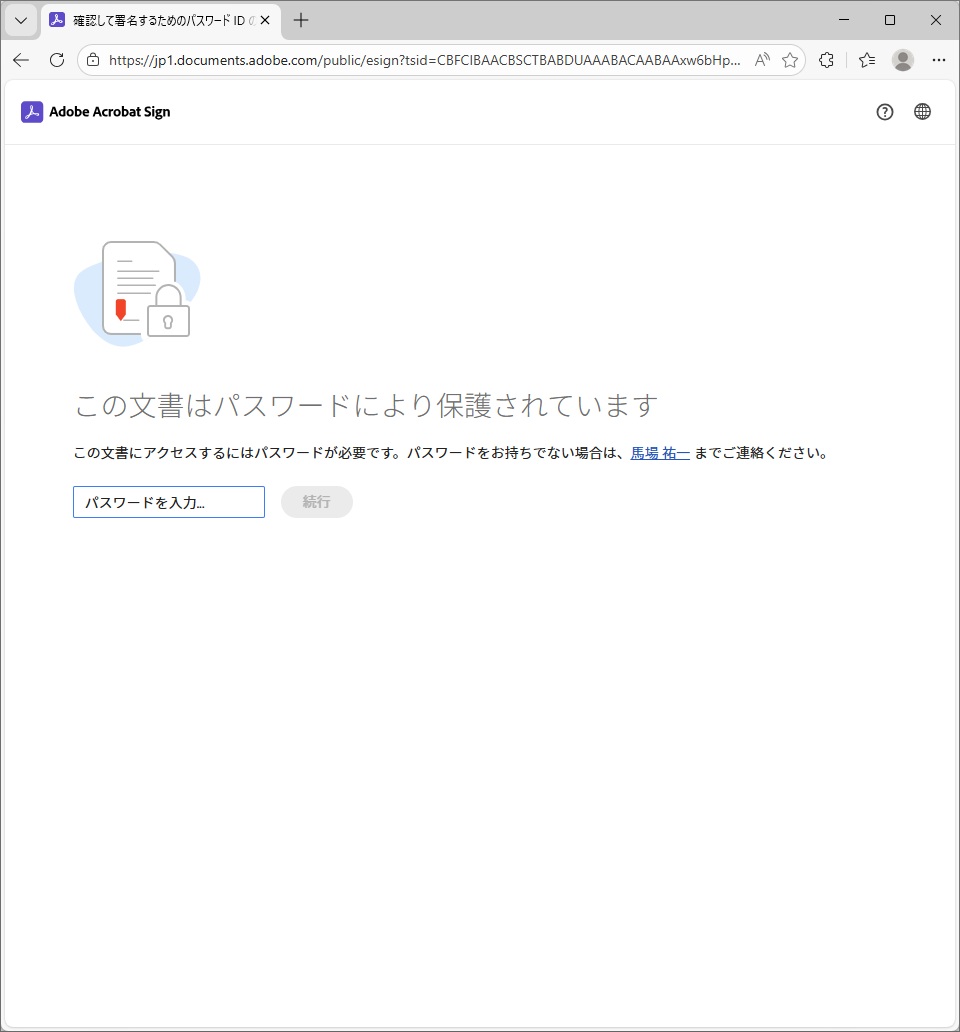View site information via the lock icon
Screen dimensions: 960x1032
point(93,60)
